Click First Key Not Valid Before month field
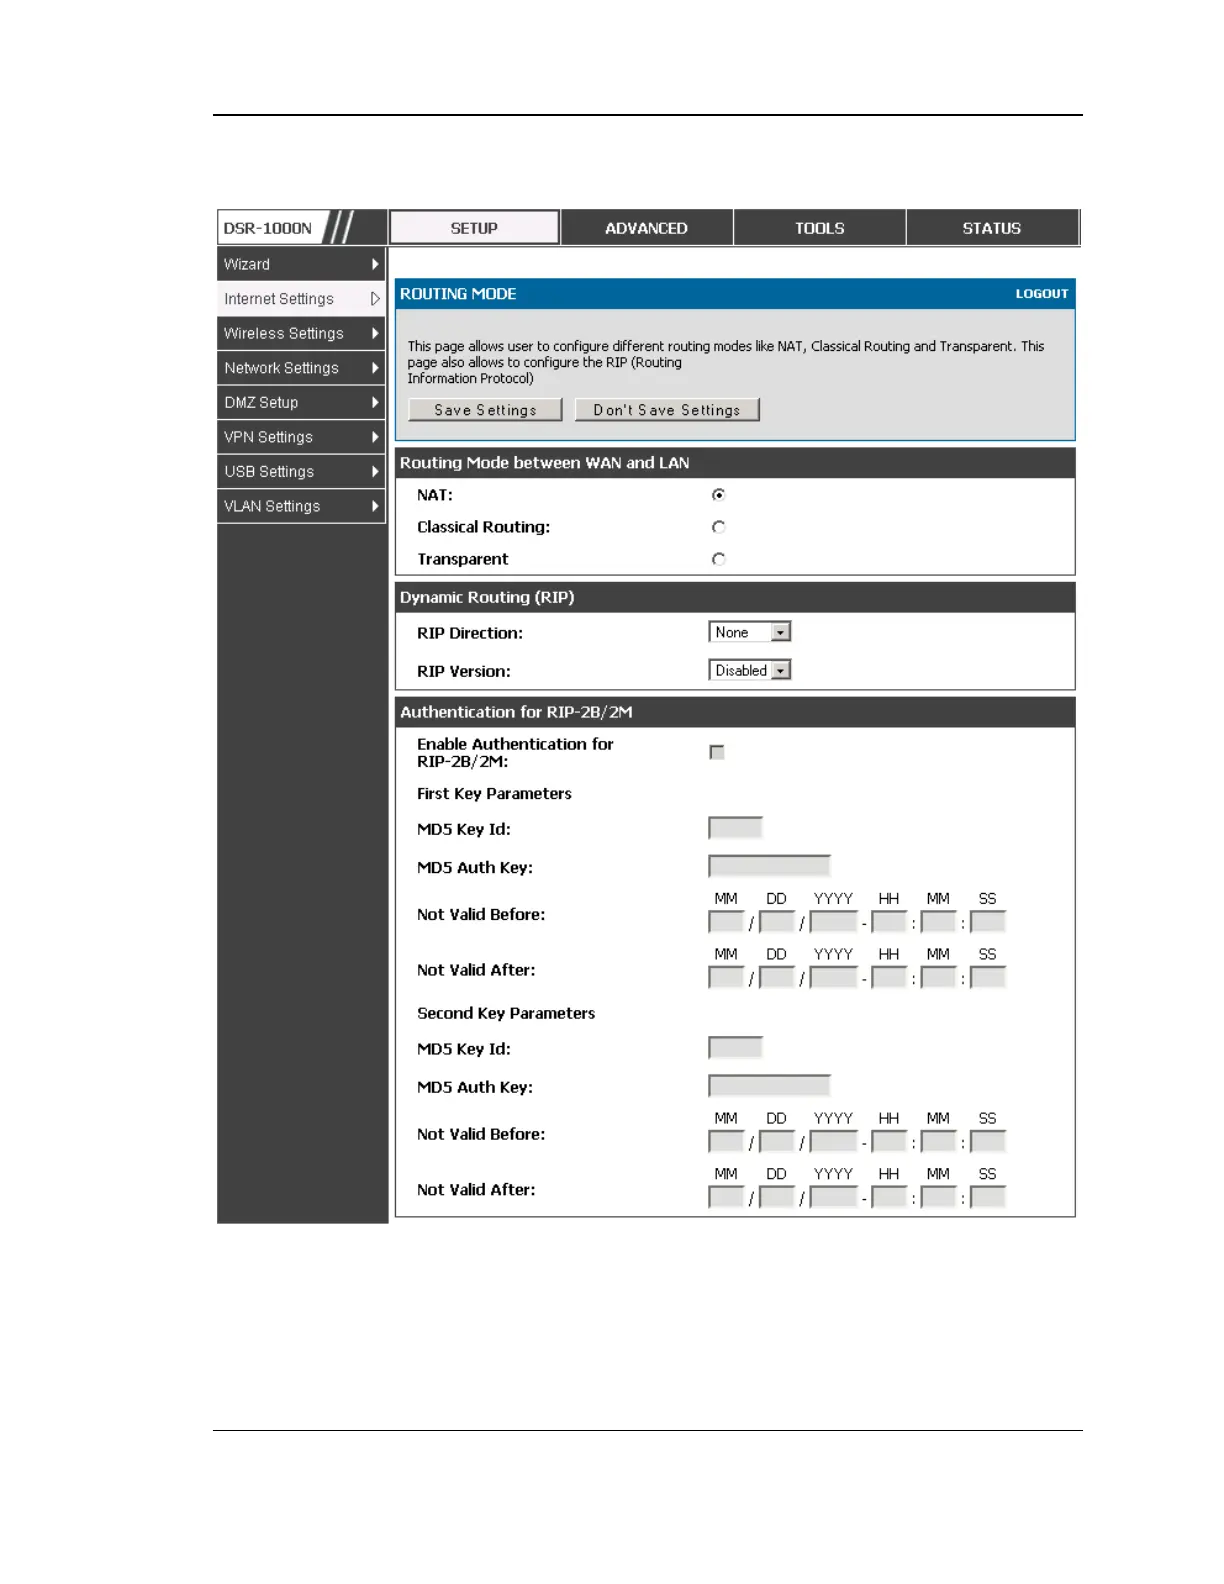The width and height of the screenshot is (1224, 1584). pyautogui.click(x=726, y=922)
